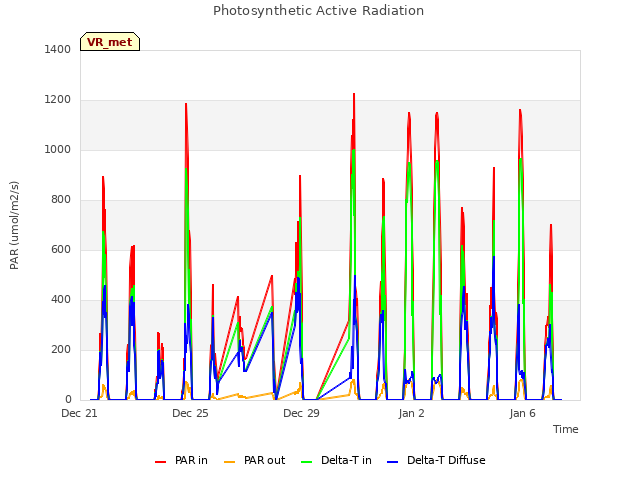This screenshot has width=640, height=480.
Task: Toggle the PAR out legend entry
Action: click(255, 460)
